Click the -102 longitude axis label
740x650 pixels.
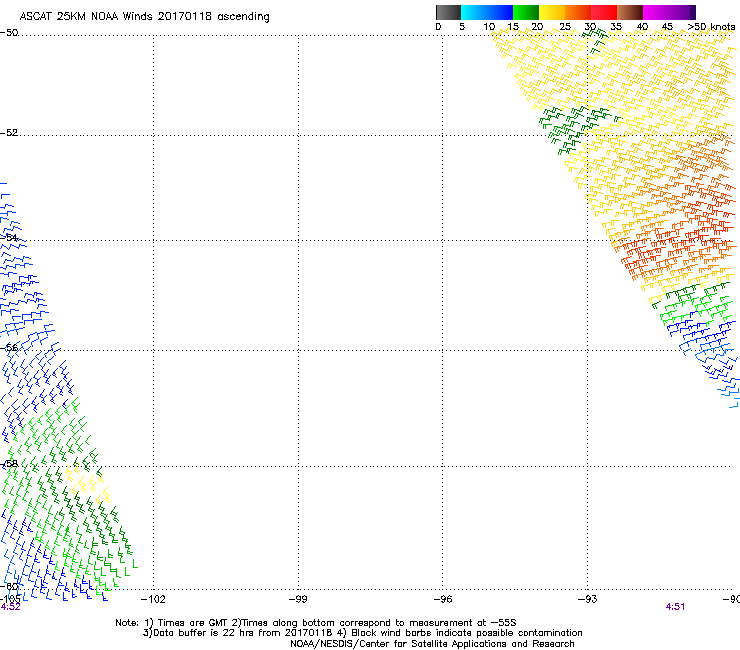point(153,599)
